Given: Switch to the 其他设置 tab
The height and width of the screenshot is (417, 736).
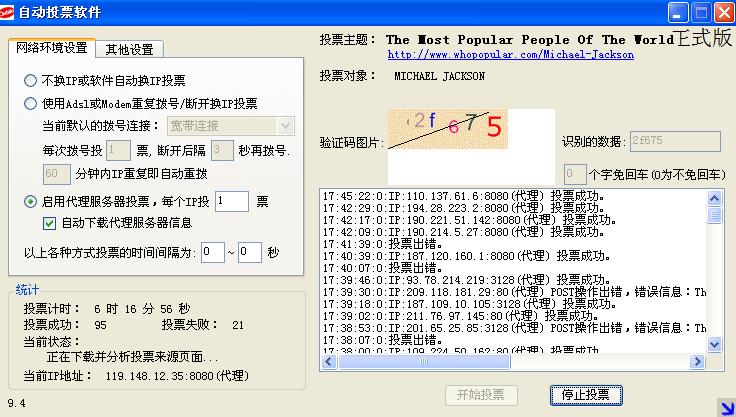Looking at the screenshot, I should pos(129,49).
